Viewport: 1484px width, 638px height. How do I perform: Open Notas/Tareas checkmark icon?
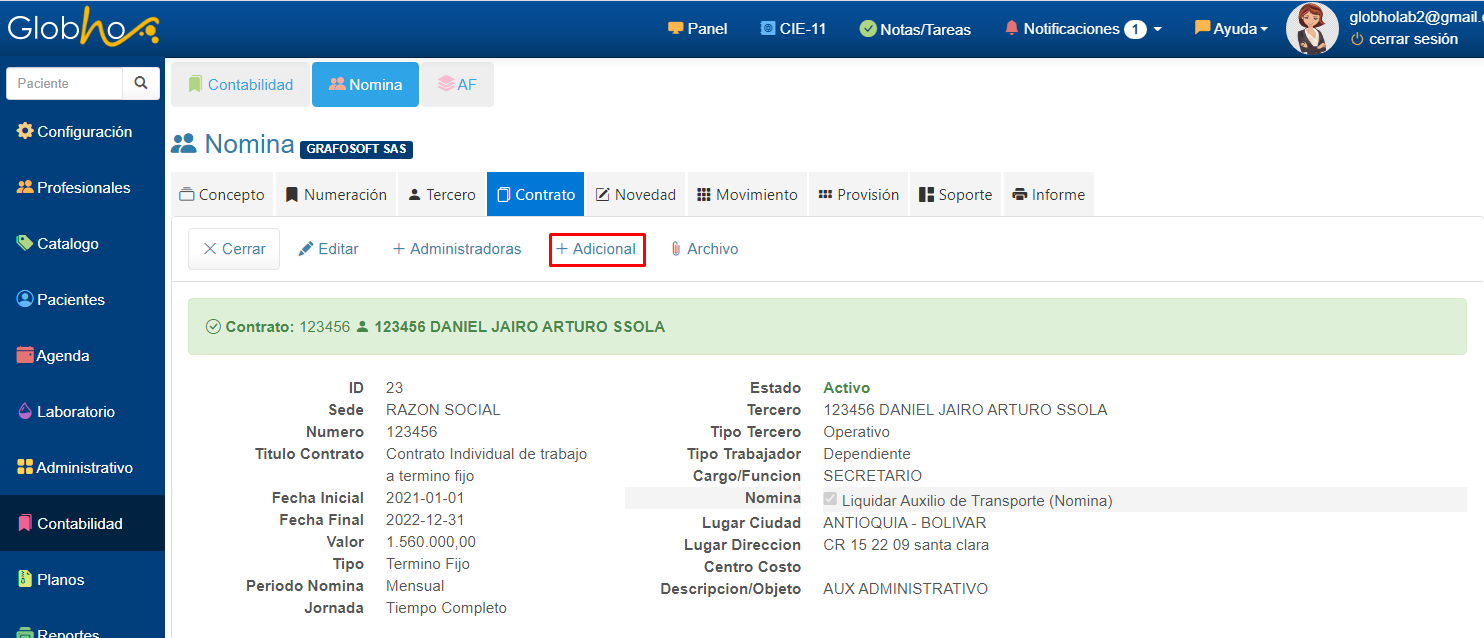pyautogui.click(x=868, y=29)
